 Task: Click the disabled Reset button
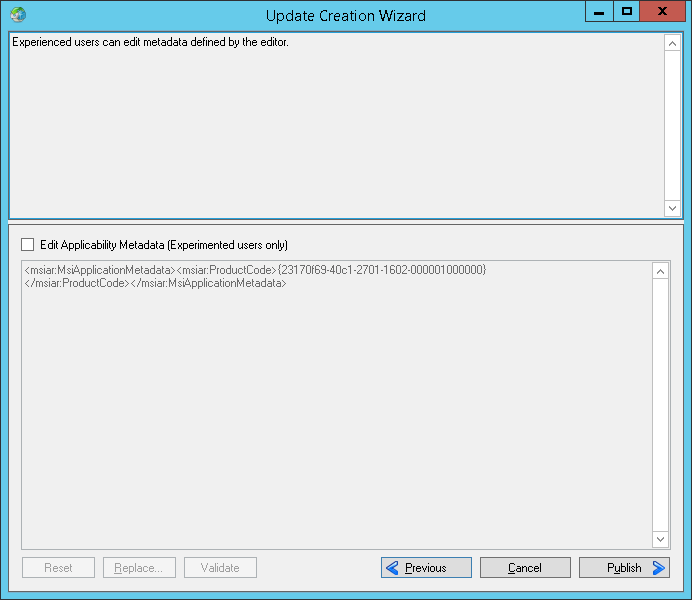coord(58,567)
